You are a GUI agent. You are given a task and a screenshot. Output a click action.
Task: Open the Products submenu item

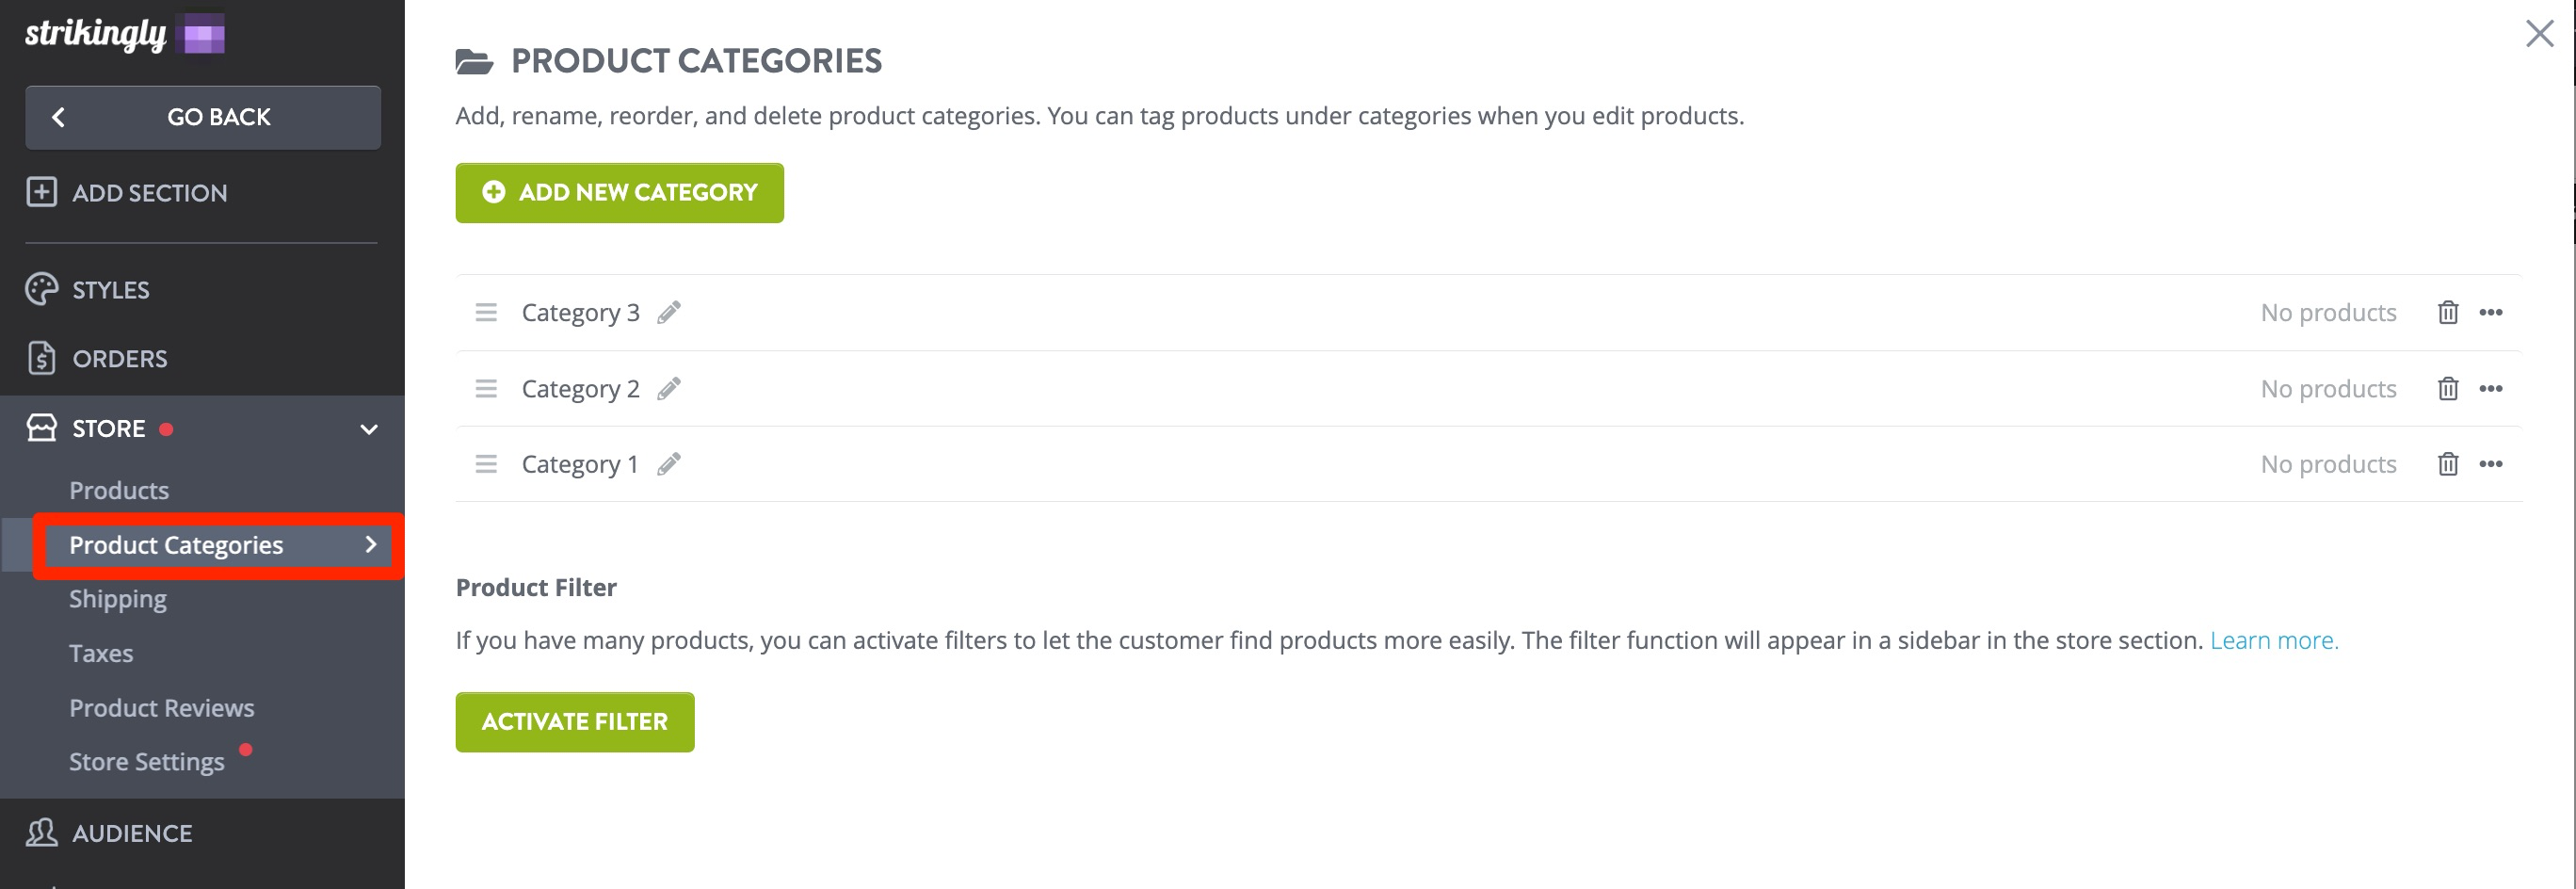(119, 491)
